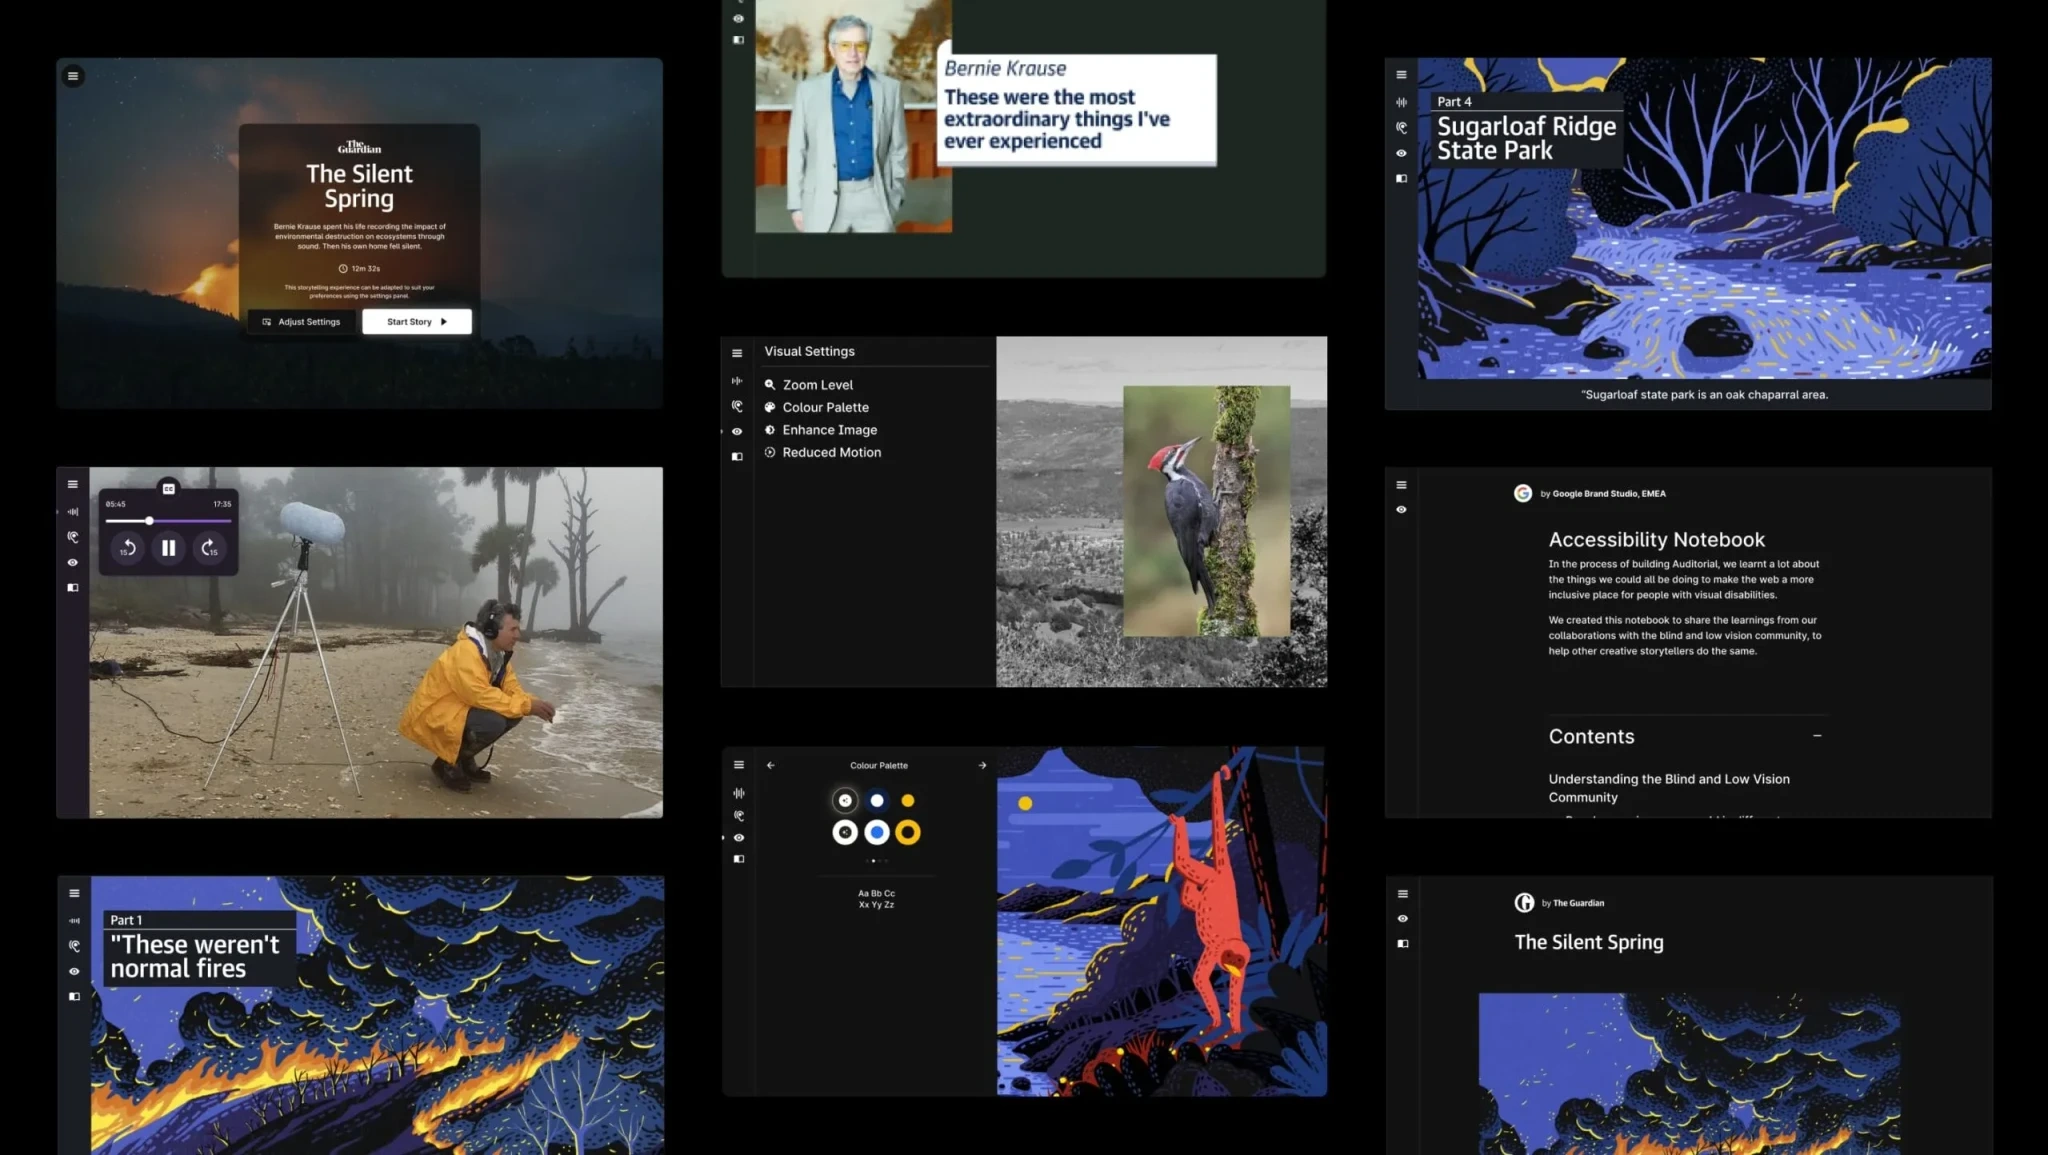2048x1155 pixels.
Task: Open Zoom Level visual setting
Action: pyautogui.click(x=817, y=385)
